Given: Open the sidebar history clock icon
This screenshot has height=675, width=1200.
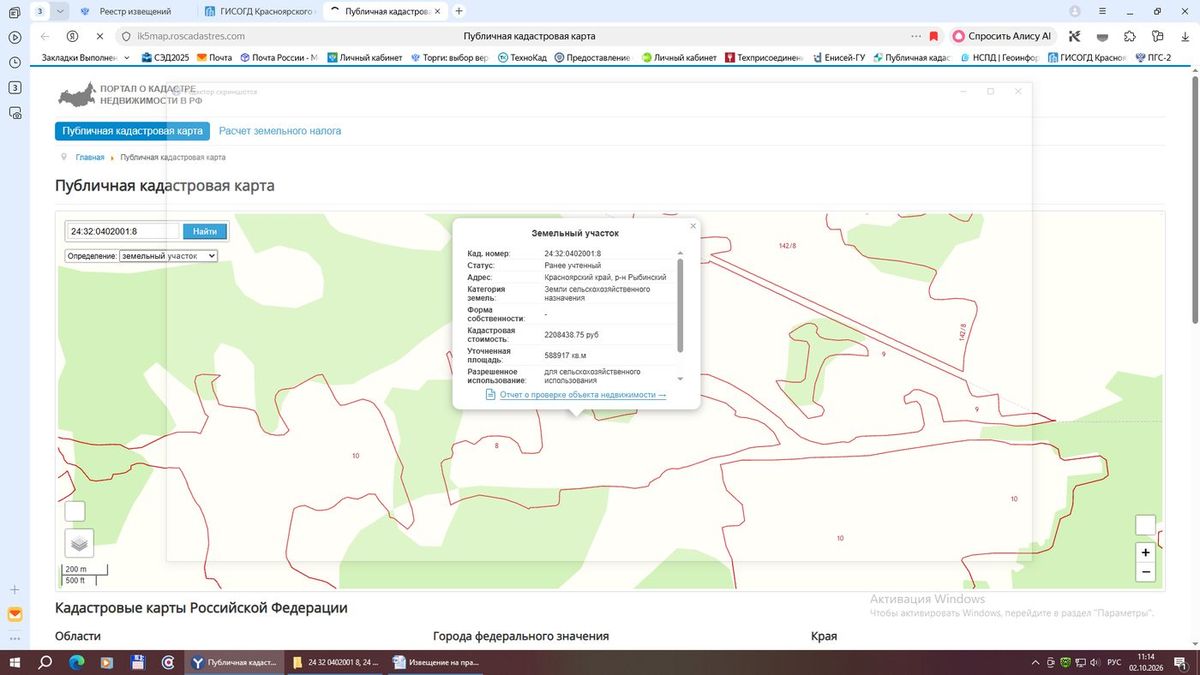Looking at the screenshot, I should click(15, 62).
